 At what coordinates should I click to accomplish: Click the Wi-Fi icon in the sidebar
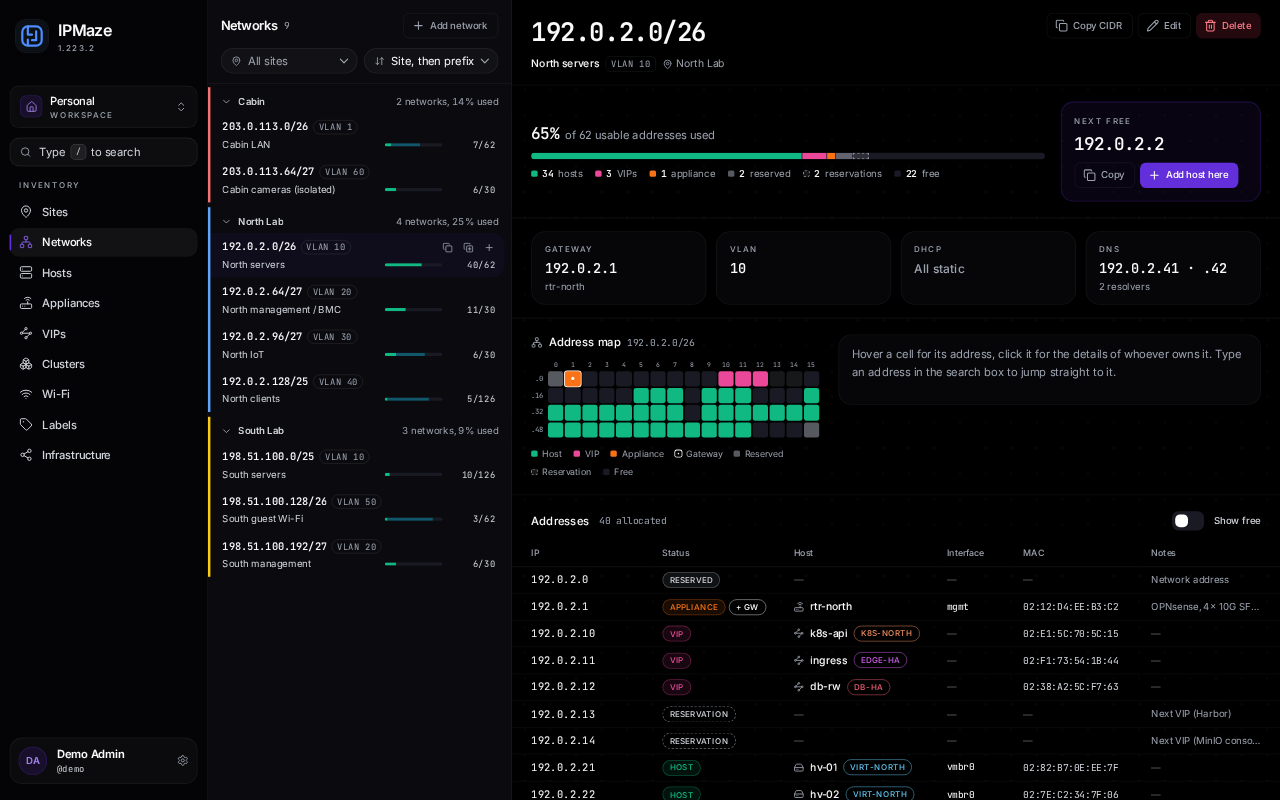point(26,394)
